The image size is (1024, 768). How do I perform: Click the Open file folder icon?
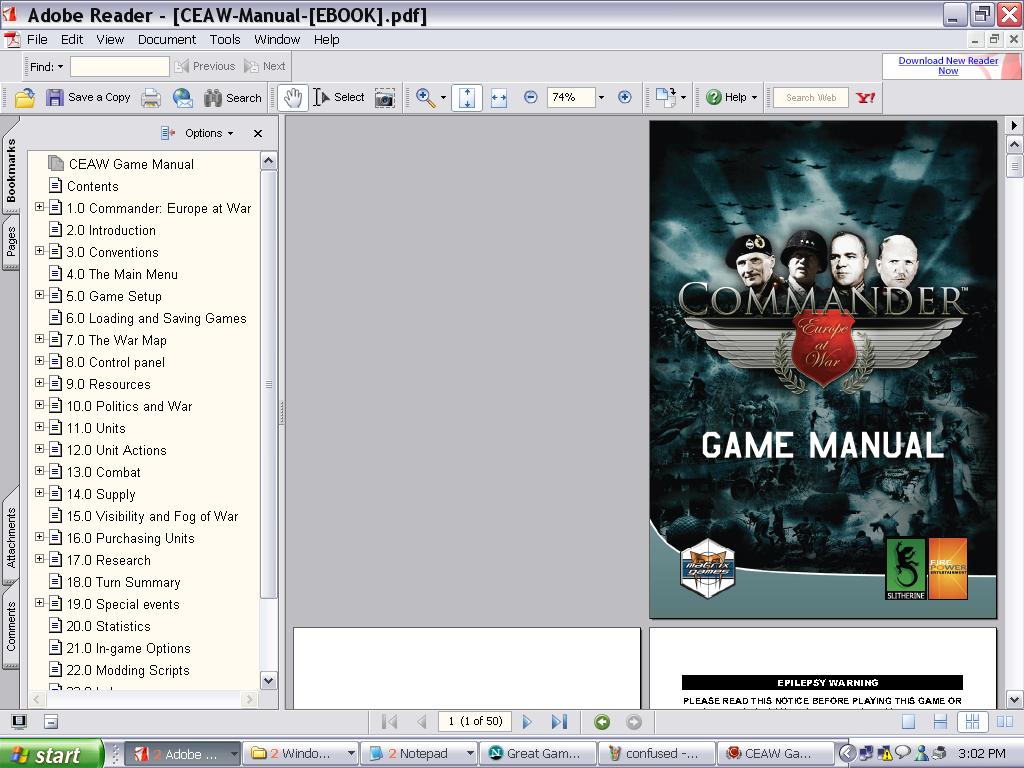[25, 98]
